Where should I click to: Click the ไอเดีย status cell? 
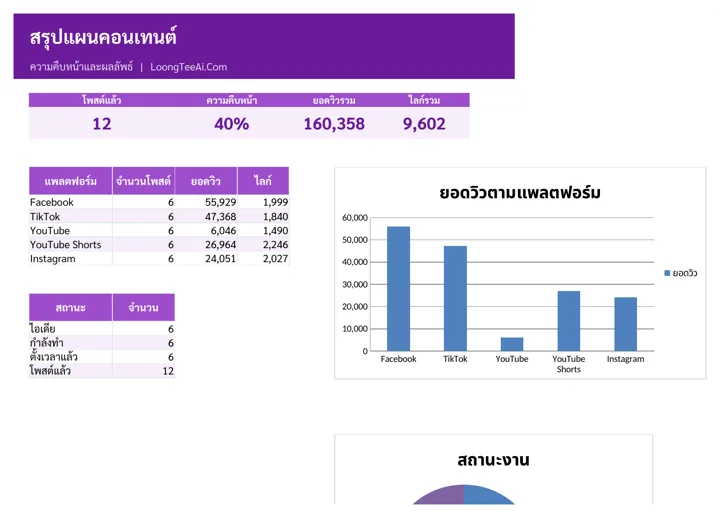point(70,329)
